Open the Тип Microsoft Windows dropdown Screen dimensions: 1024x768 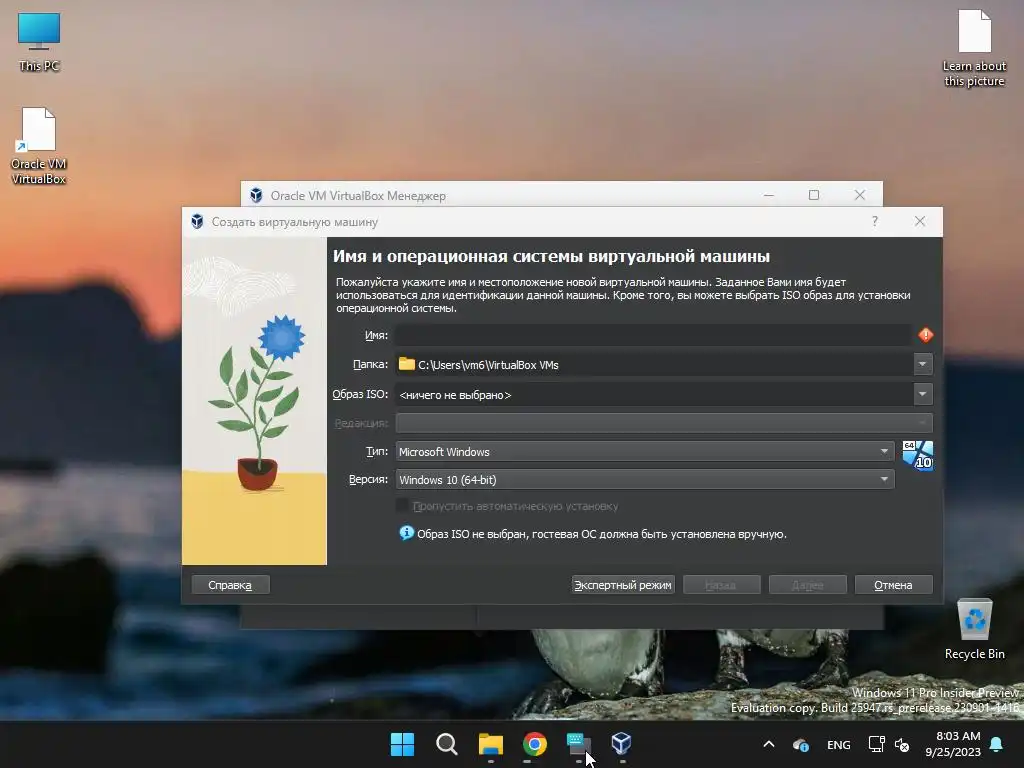point(645,451)
